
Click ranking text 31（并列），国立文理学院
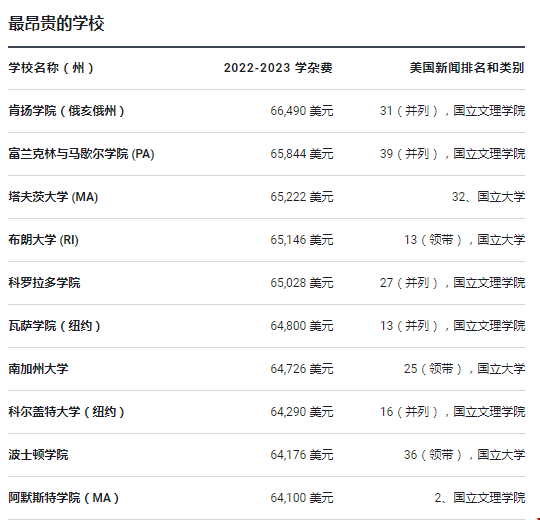[x=453, y=111]
